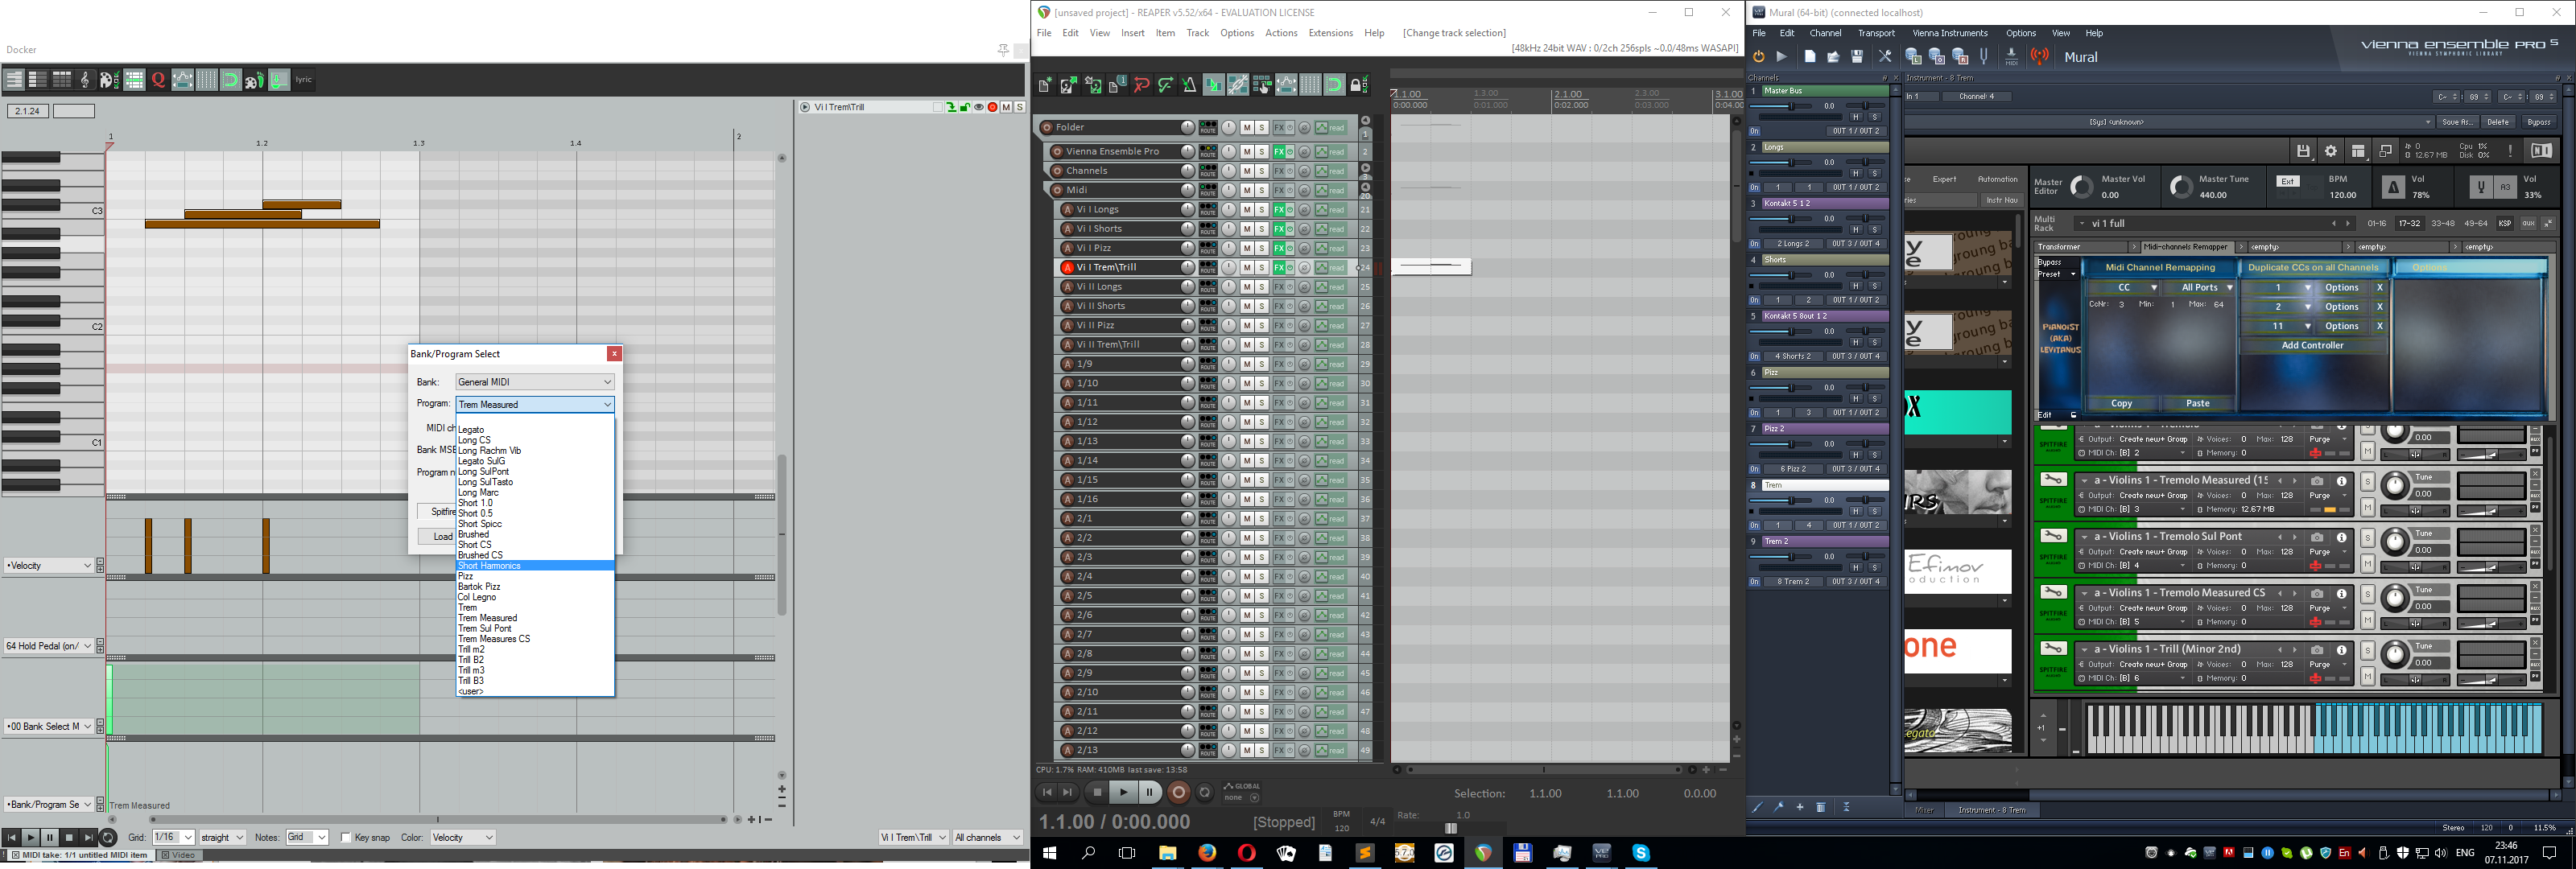Click the Add Controller button
The image size is (2576, 869).
(x=2312, y=345)
